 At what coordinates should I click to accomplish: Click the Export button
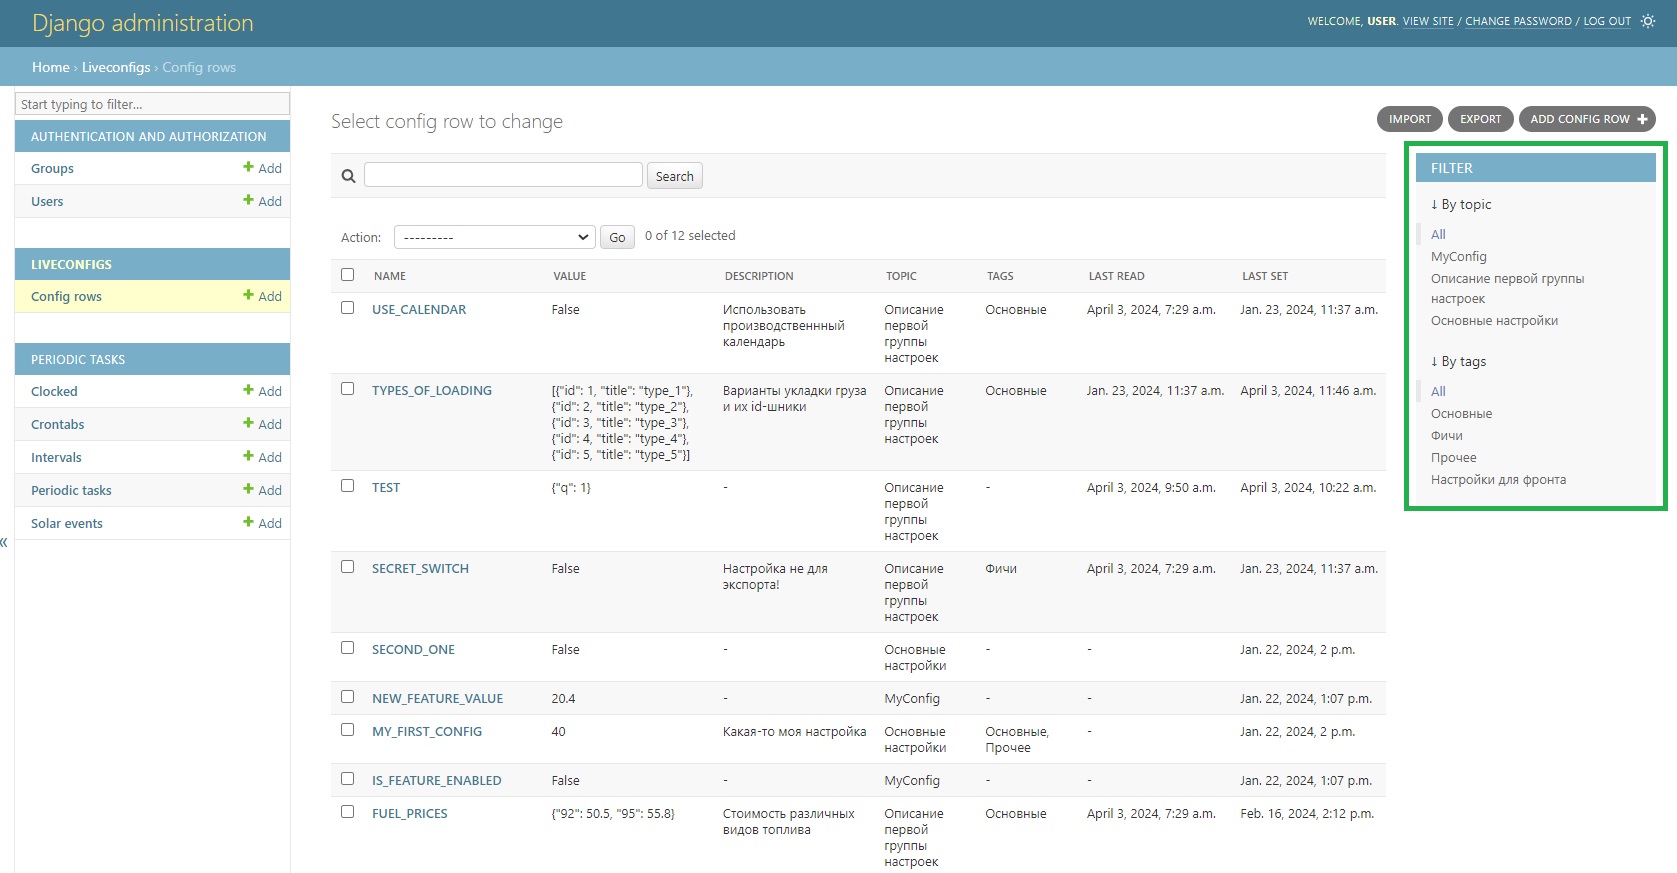click(x=1481, y=119)
